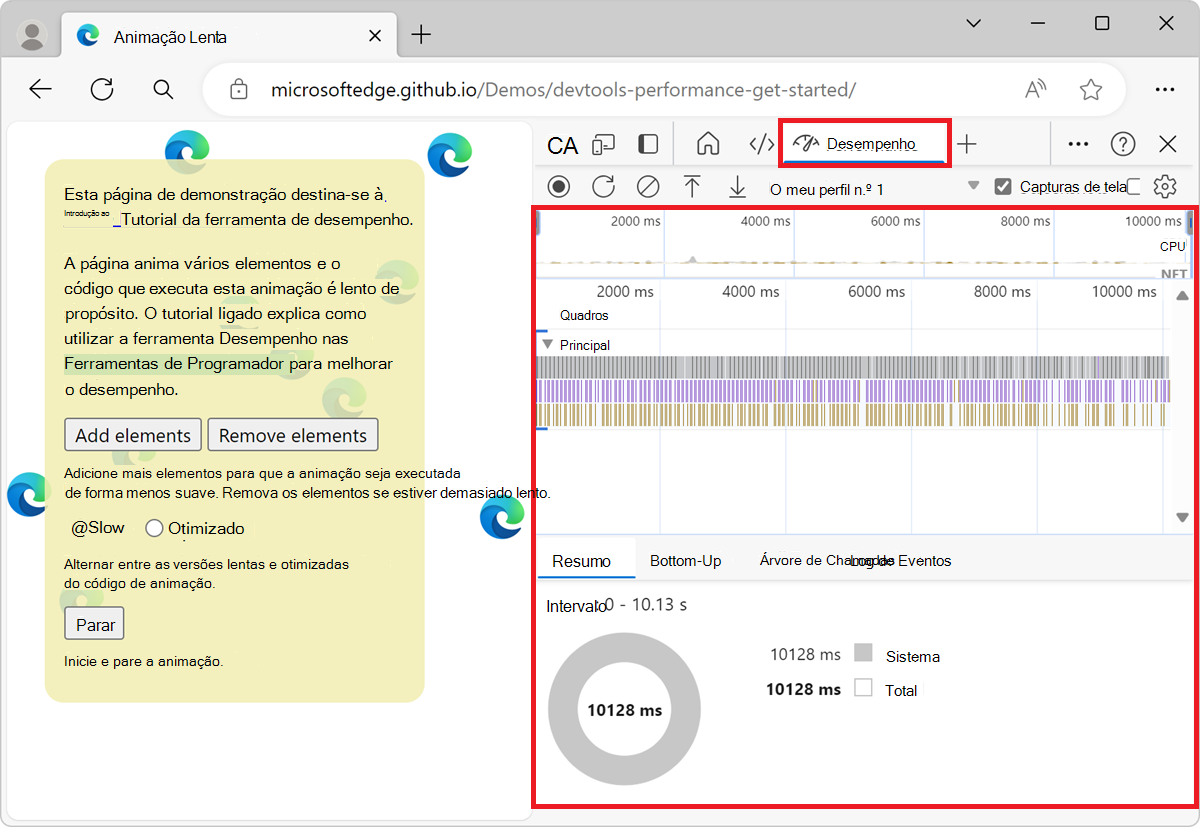Close the Animação Lenta tab
The image size is (1200, 827).
(375, 36)
